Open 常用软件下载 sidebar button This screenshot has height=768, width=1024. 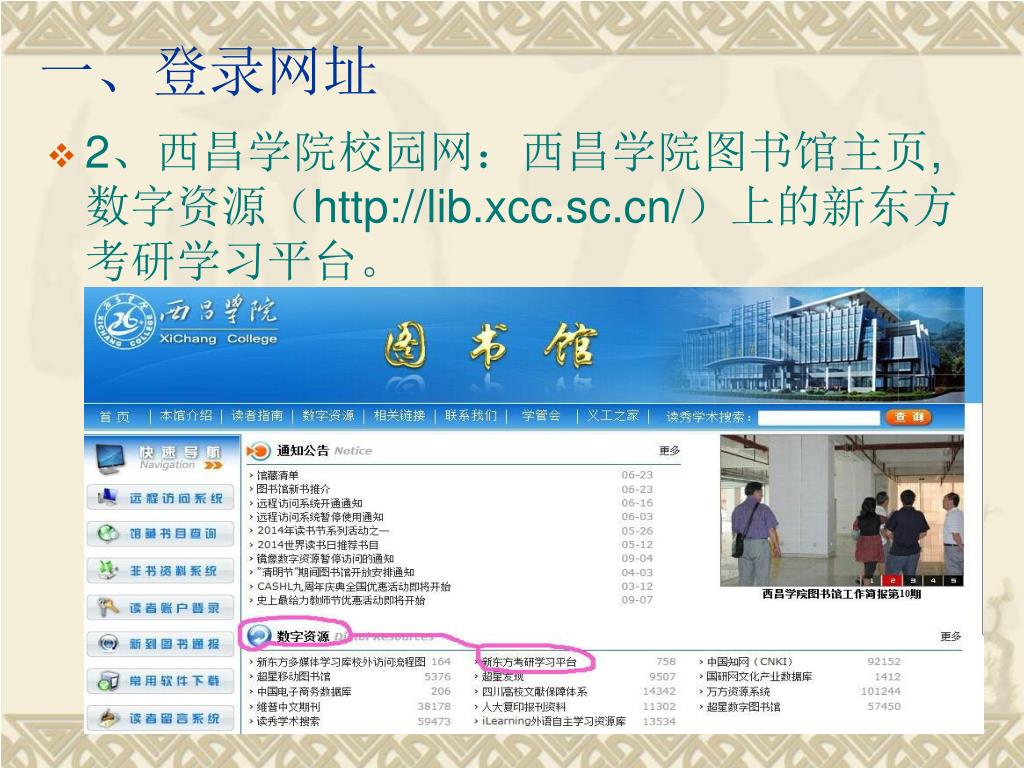tap(161, 680)
